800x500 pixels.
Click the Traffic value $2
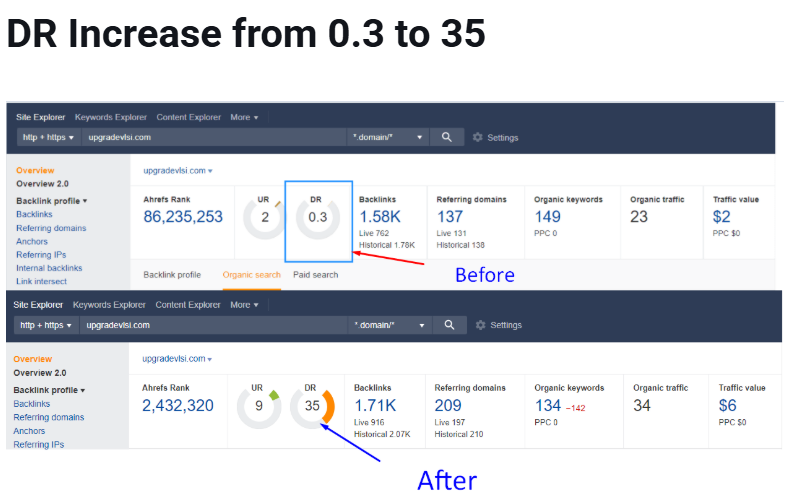(721, 217)
